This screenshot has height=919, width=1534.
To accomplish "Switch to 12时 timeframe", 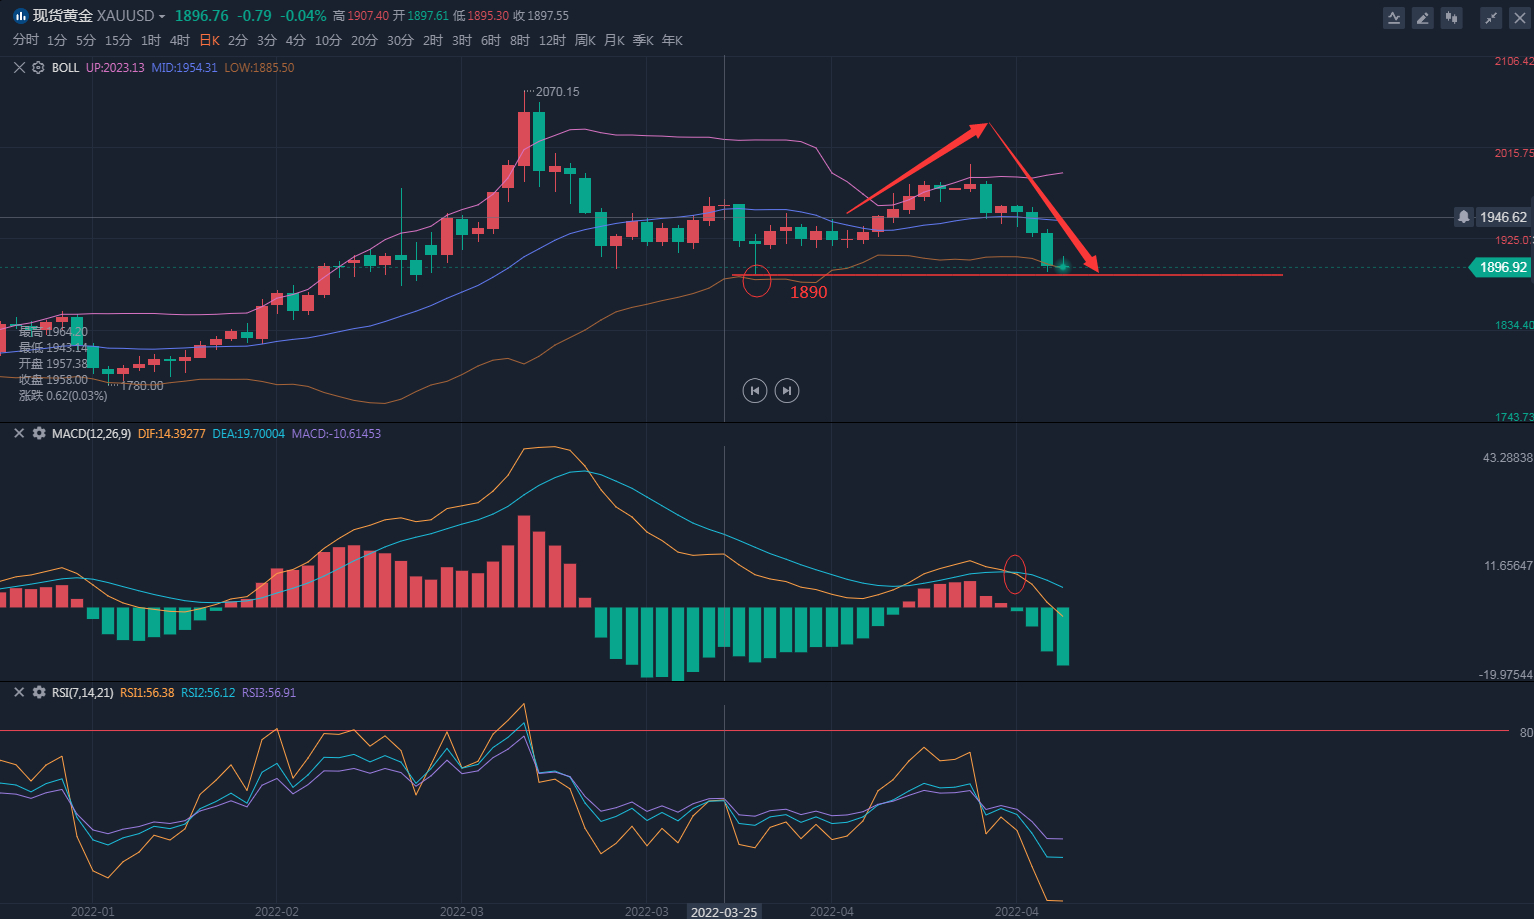I will tap(552, 40).
